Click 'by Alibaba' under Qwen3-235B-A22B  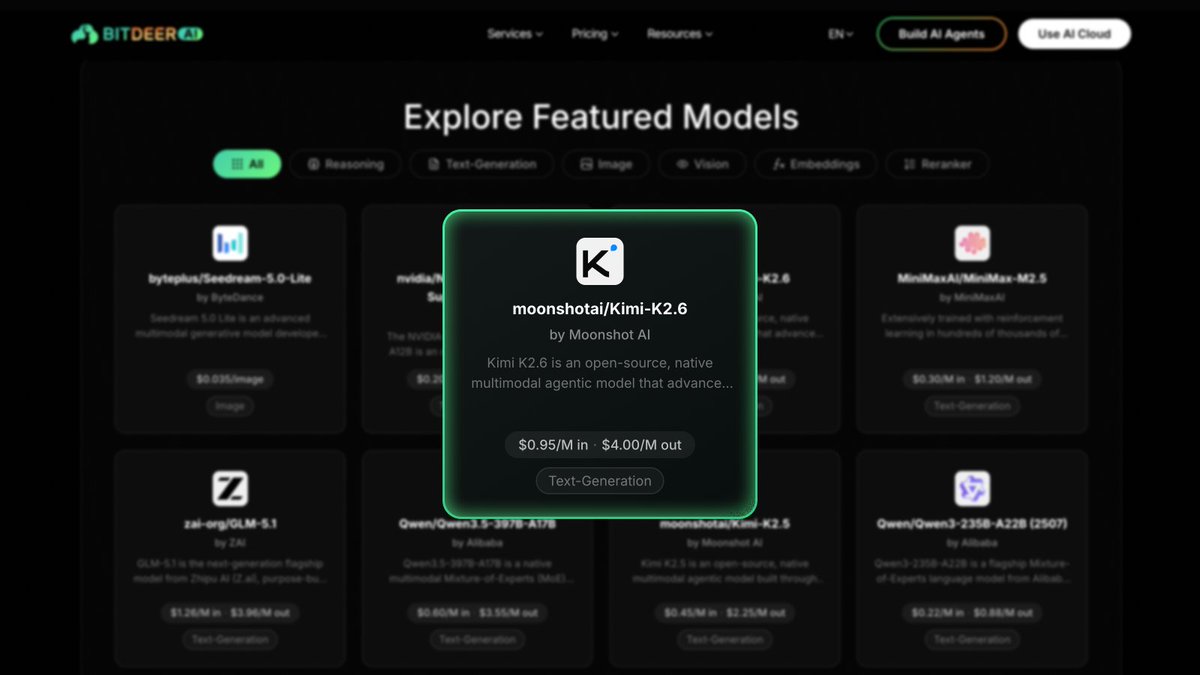click(972, 543)
